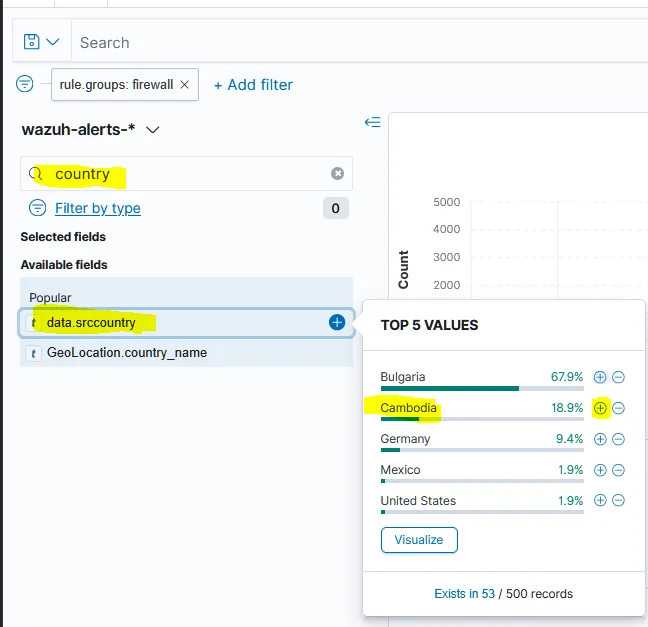This screenshot has height=627, width=648.
Task: Click the Mexico label
Action: pos(400,470)
